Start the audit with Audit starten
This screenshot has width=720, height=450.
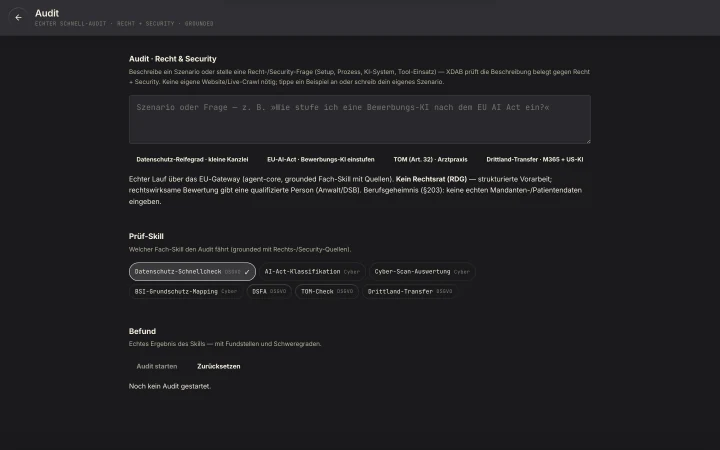tap(157, 366)
